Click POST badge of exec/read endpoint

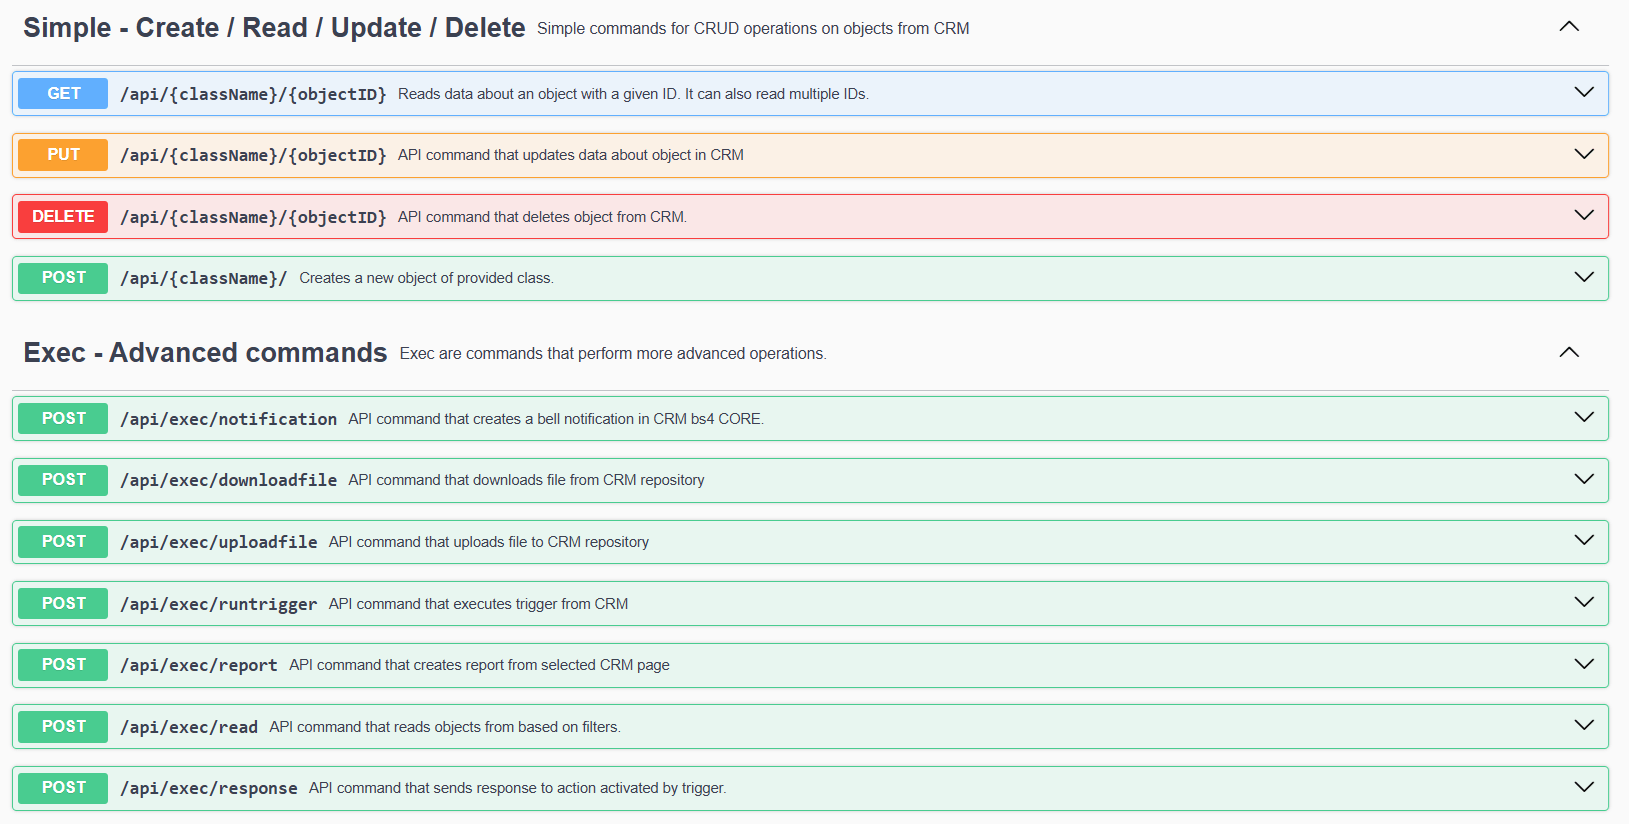click(x=63, y=726)
